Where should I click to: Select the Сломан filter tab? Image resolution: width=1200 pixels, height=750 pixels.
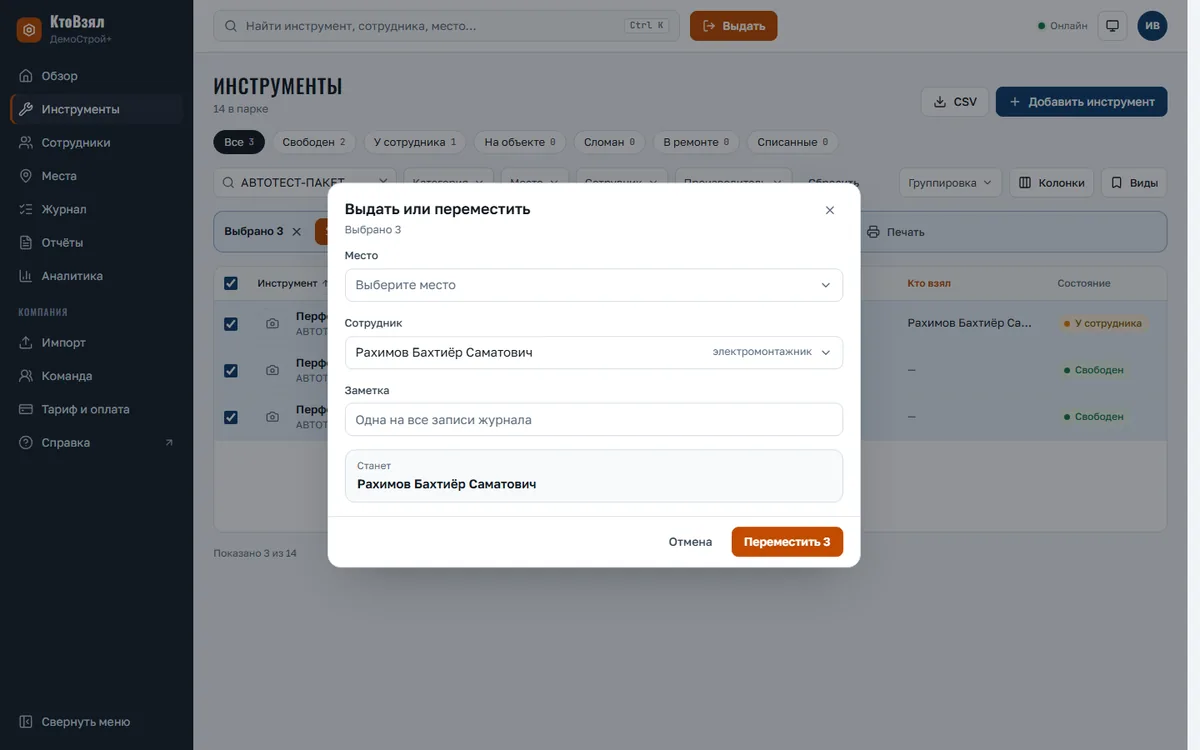pyautogui.click(x=610, y=142)
